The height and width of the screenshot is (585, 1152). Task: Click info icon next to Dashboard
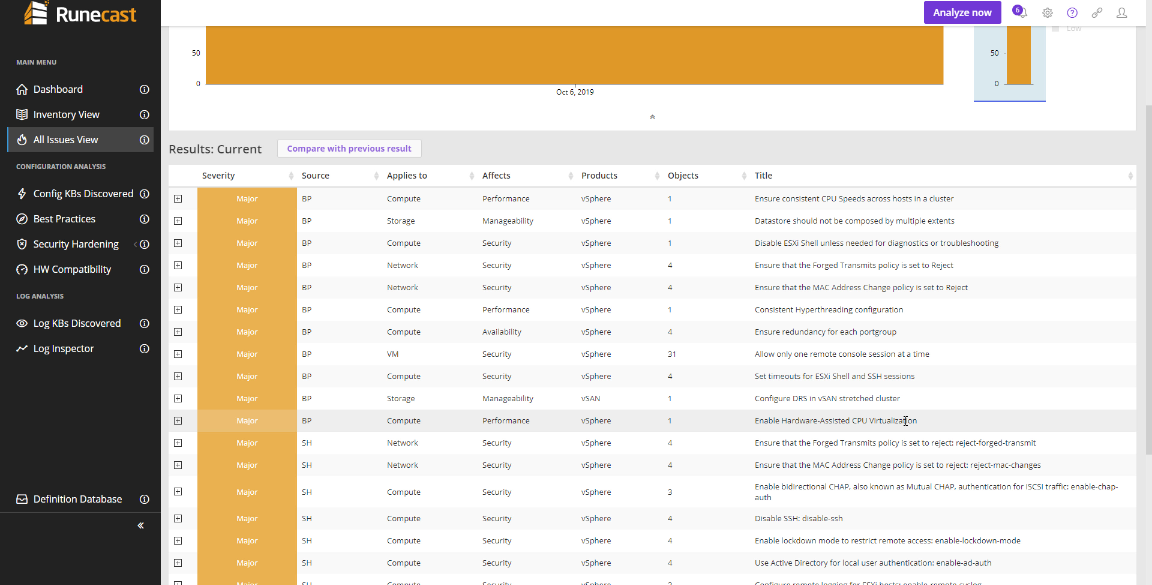(145, 90)
